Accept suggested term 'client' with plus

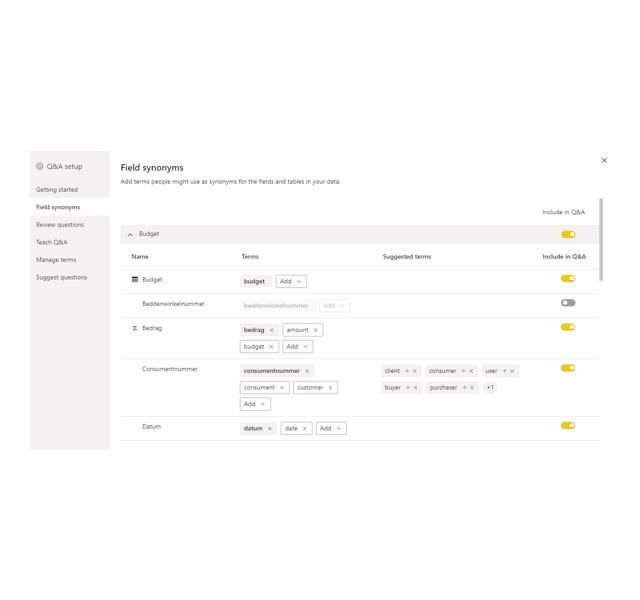click(x=407, y=371)
